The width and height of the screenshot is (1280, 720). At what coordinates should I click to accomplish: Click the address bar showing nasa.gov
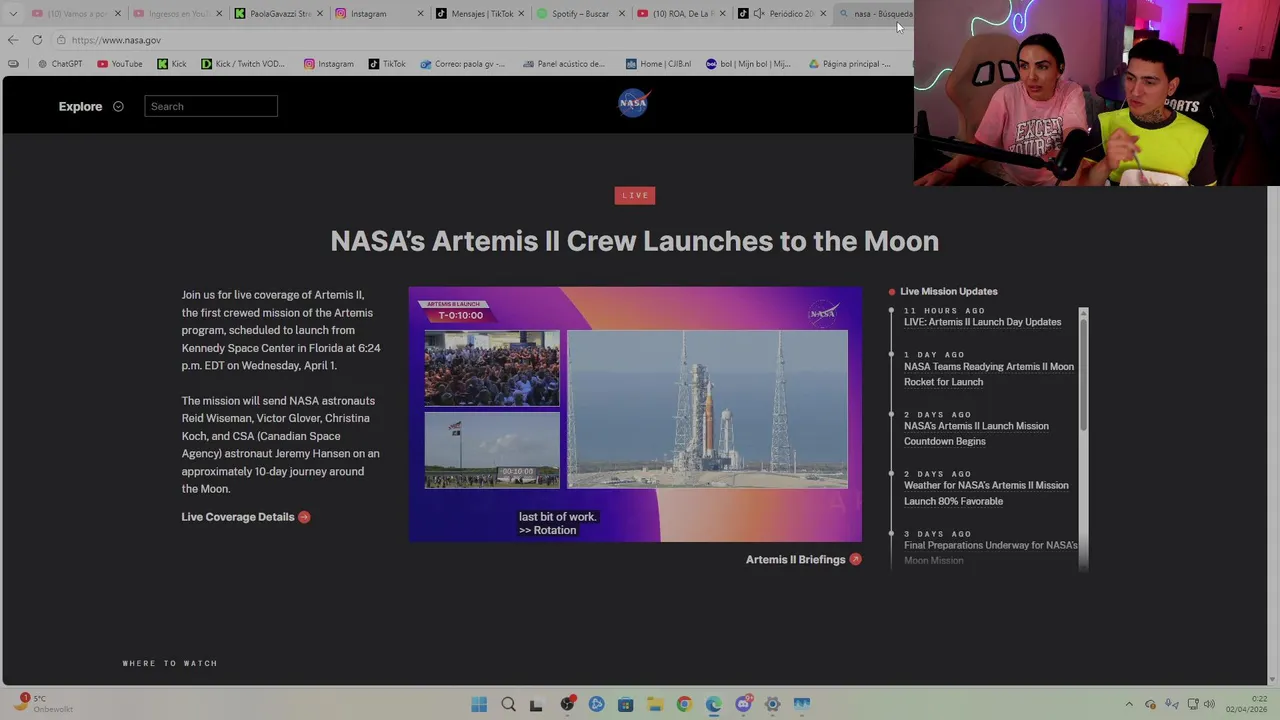pos(480,40)
